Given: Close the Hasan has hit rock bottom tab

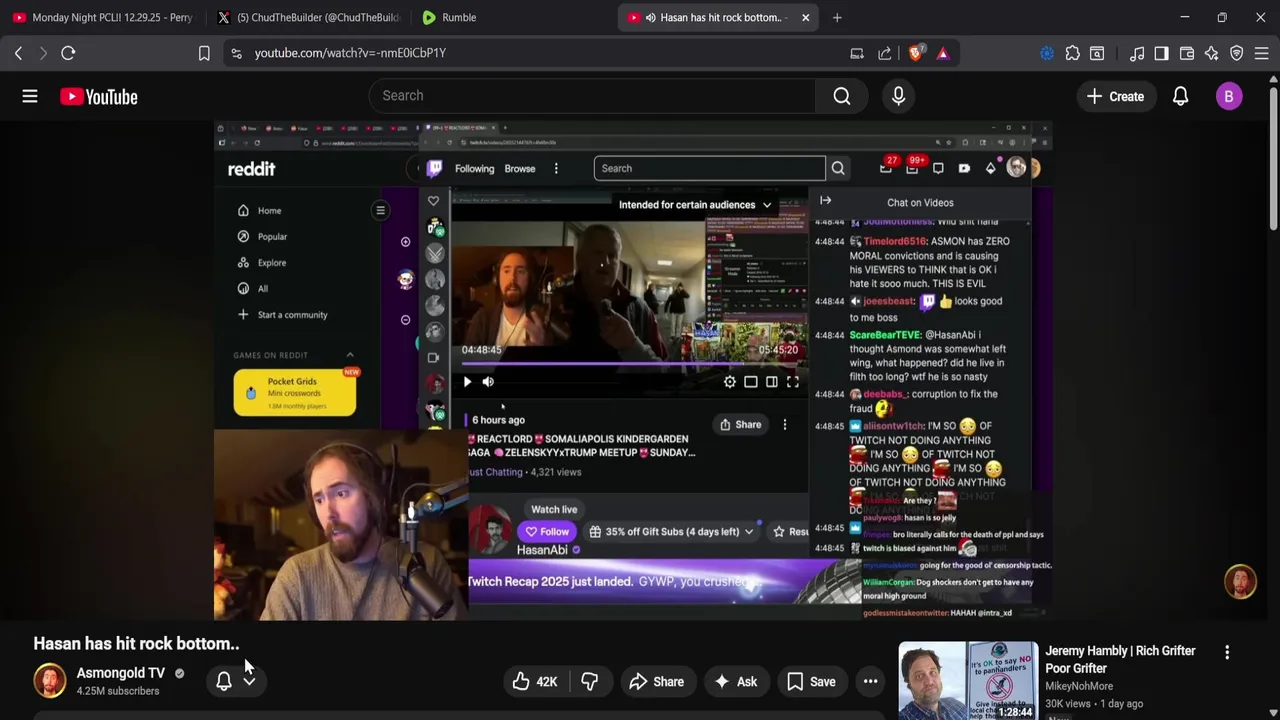Looking at the screenshot, I should pos(805,17).
